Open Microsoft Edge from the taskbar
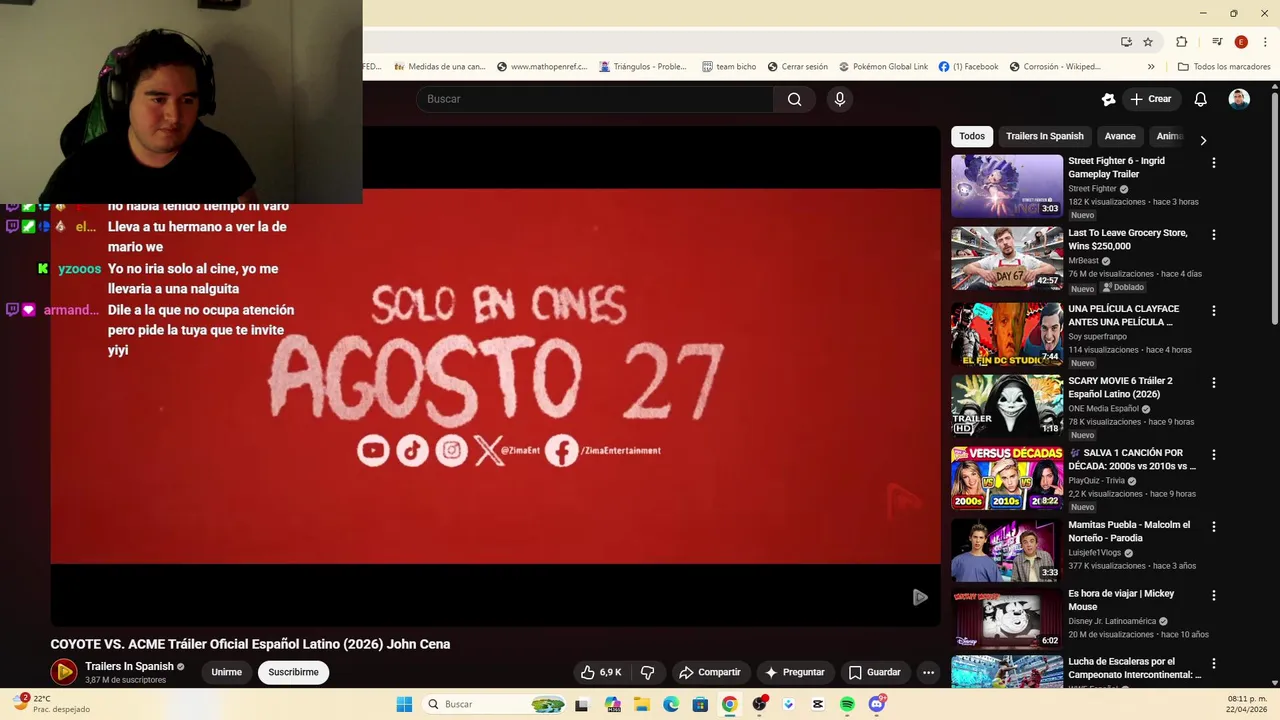The height and width of the screenshot is (720, 1280). click(671, 704)
